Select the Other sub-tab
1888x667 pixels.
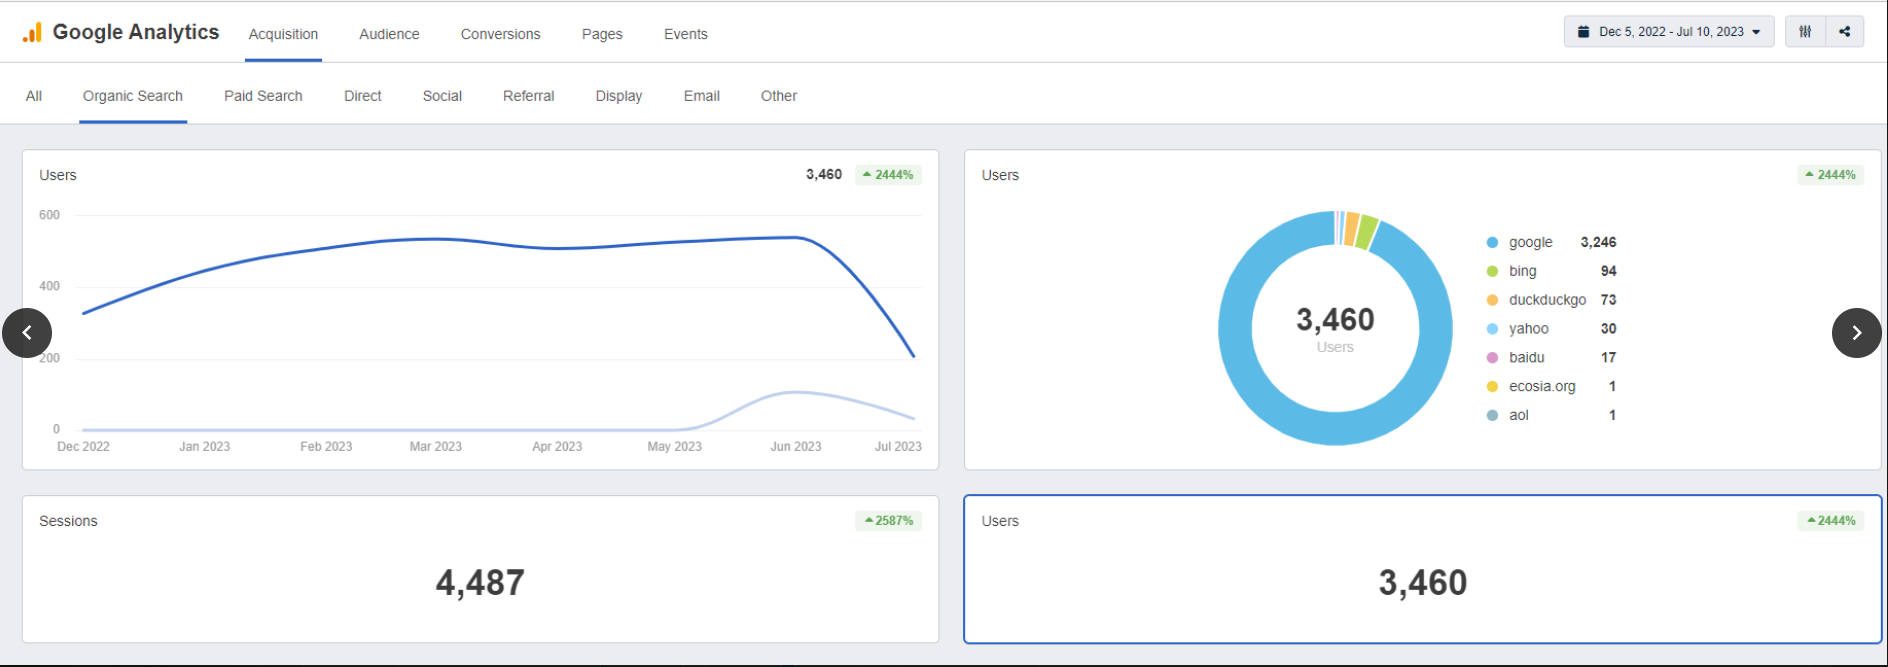coord(779,96)
